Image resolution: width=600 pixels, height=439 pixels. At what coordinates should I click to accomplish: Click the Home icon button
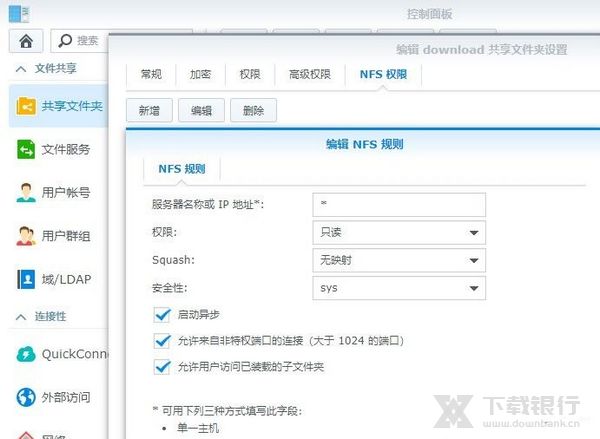(x=25, y=41)
